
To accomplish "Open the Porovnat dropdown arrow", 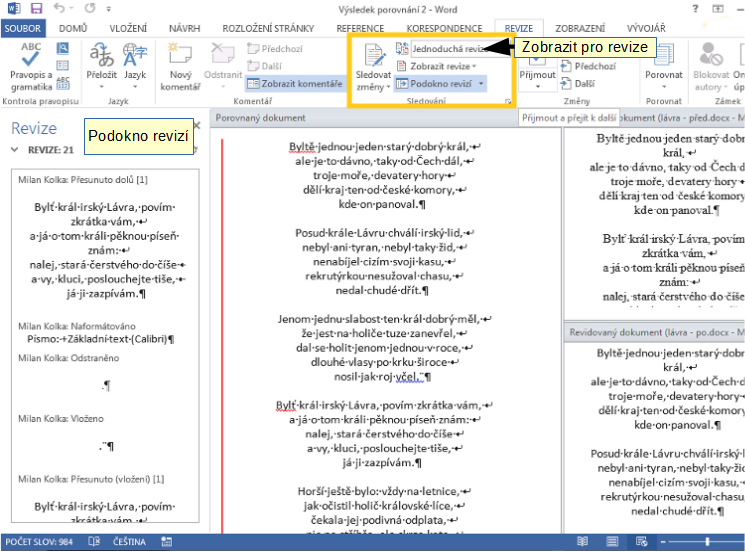I will point(664,86).
